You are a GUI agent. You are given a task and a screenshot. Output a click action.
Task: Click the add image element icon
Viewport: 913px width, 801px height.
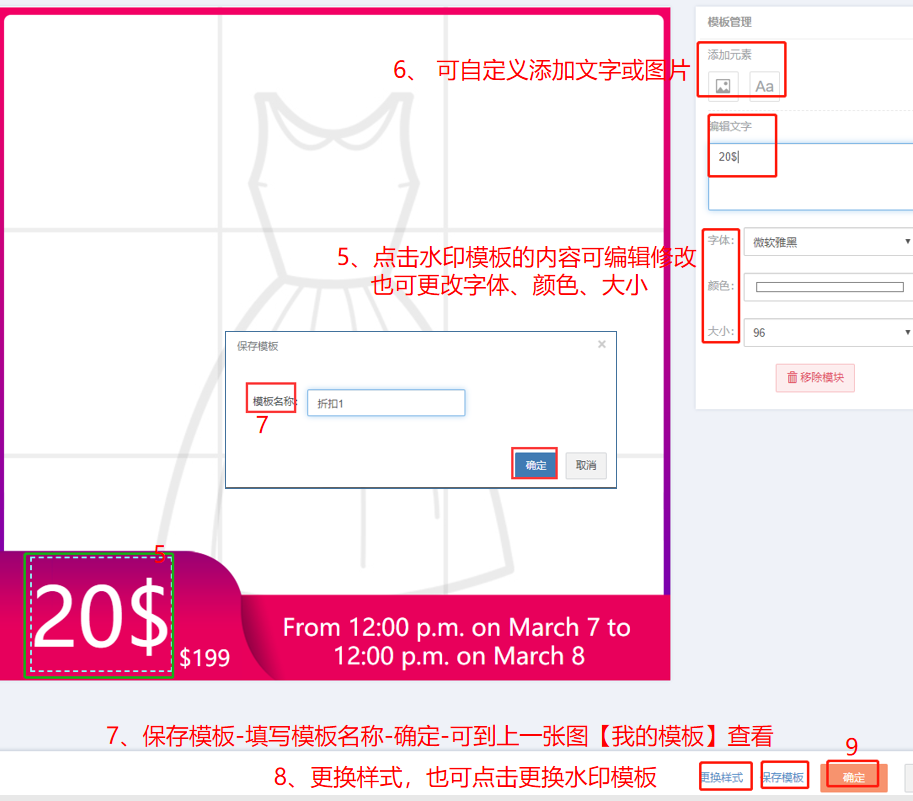click(723, 86)
